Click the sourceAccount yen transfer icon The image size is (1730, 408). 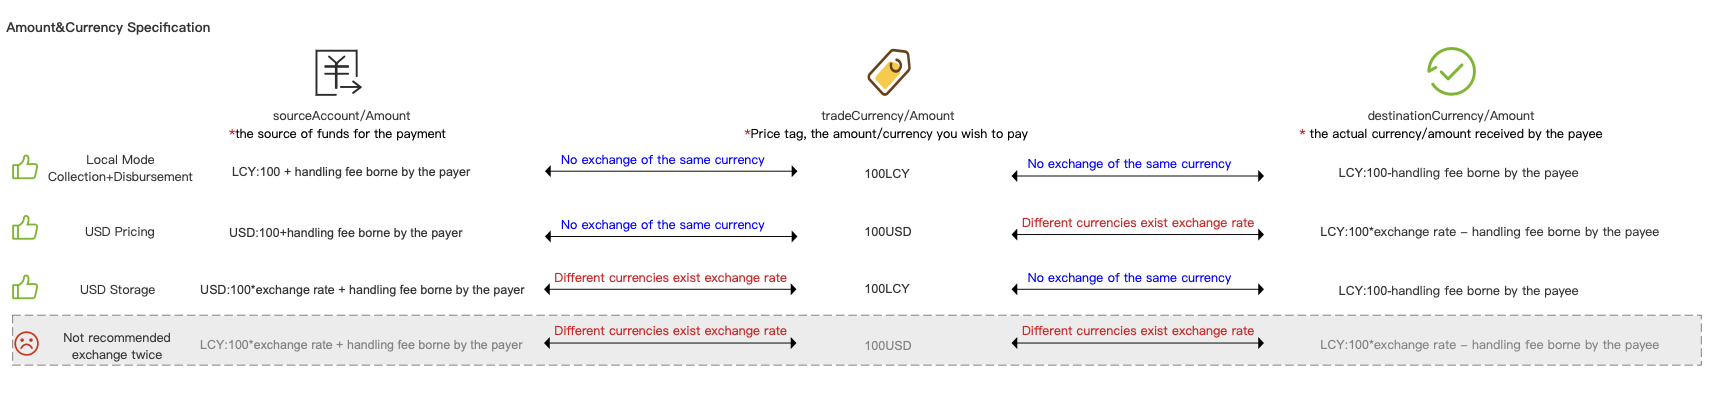[x=338, y=72]
